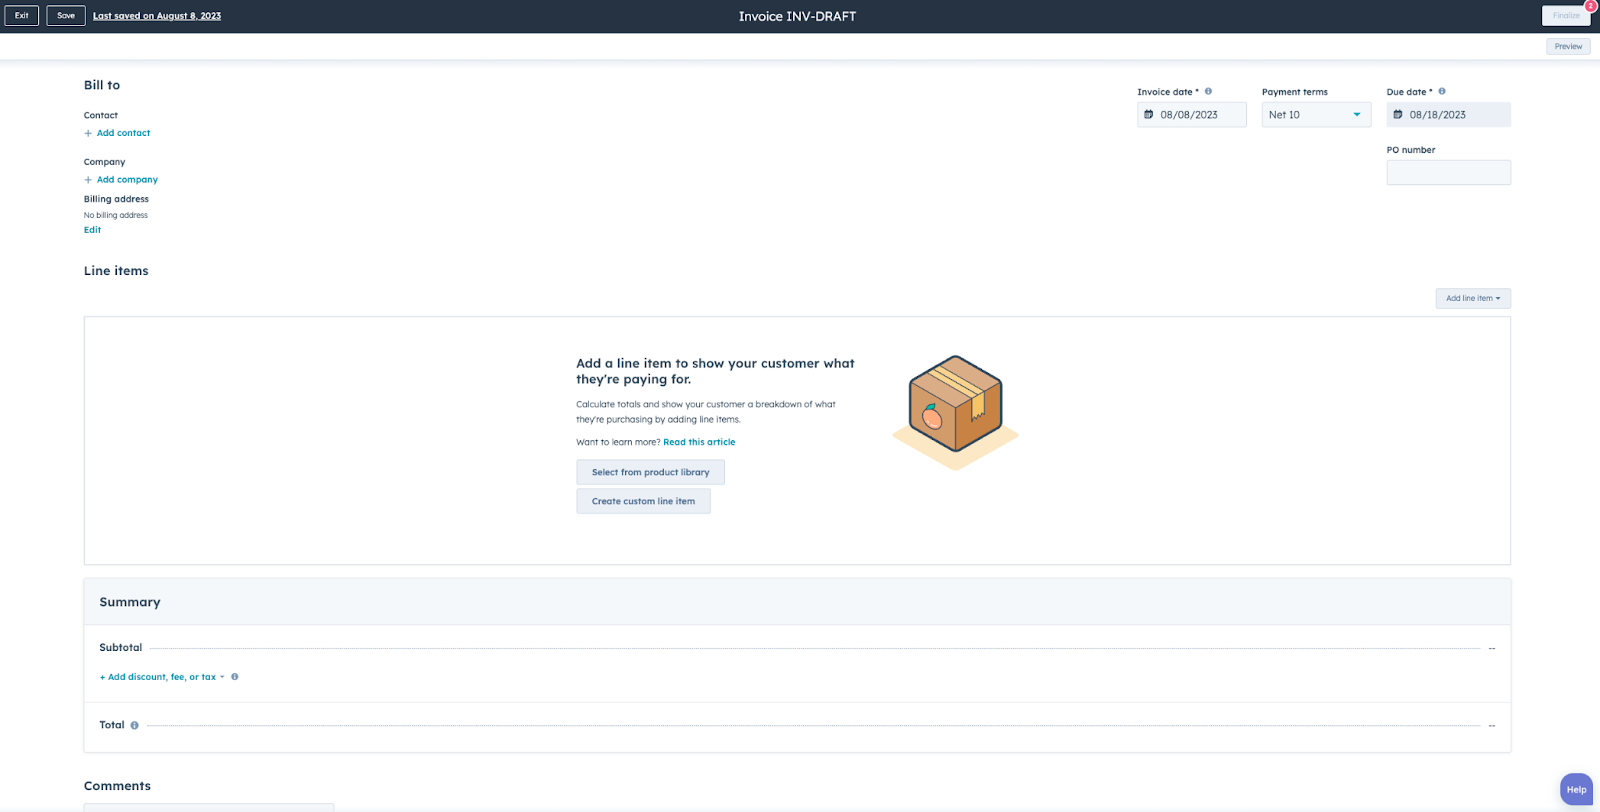Open the Read this article link

(x=699, y=442)
